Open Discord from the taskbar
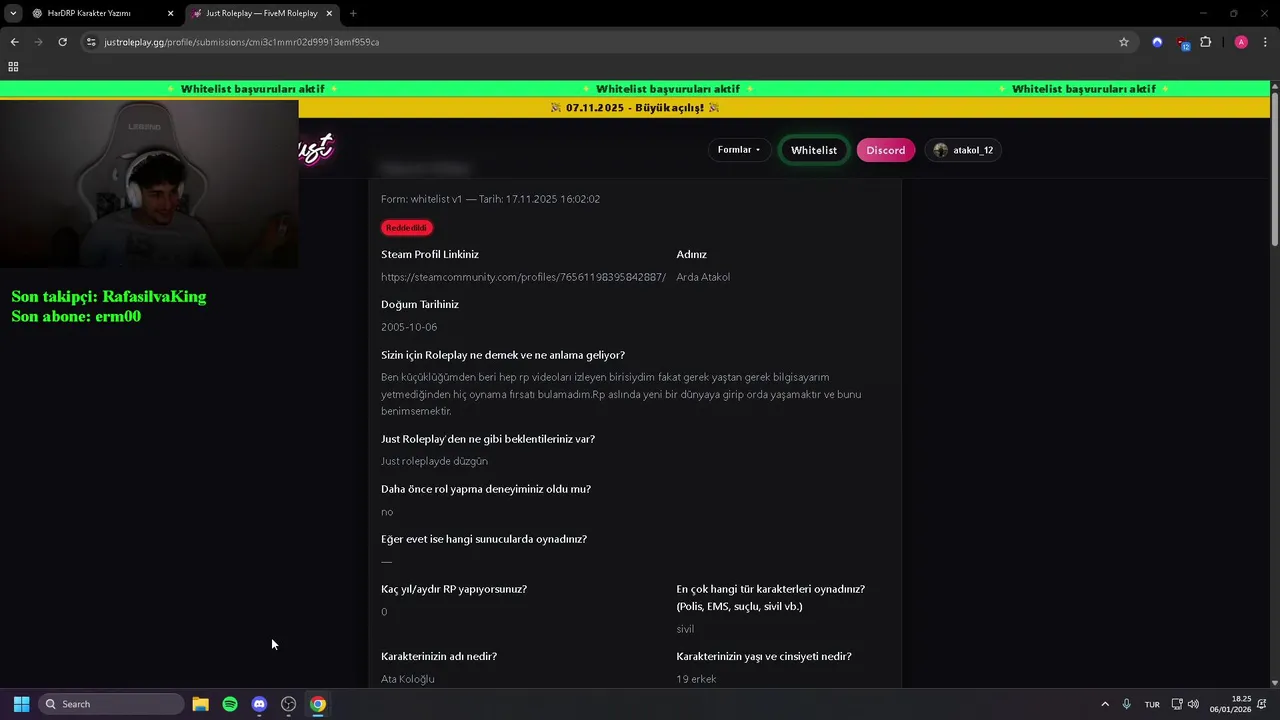Image resolution: width=1280 pixels, height=720 pixels. click(x=259, y=704)
